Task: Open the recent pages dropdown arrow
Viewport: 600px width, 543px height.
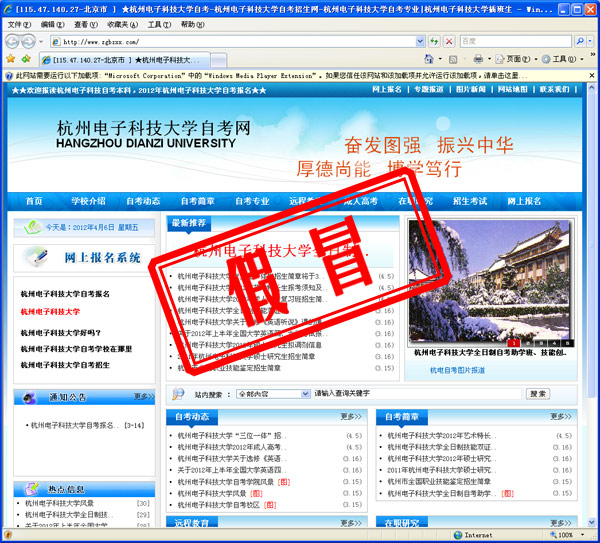Action: pos(41,41)
